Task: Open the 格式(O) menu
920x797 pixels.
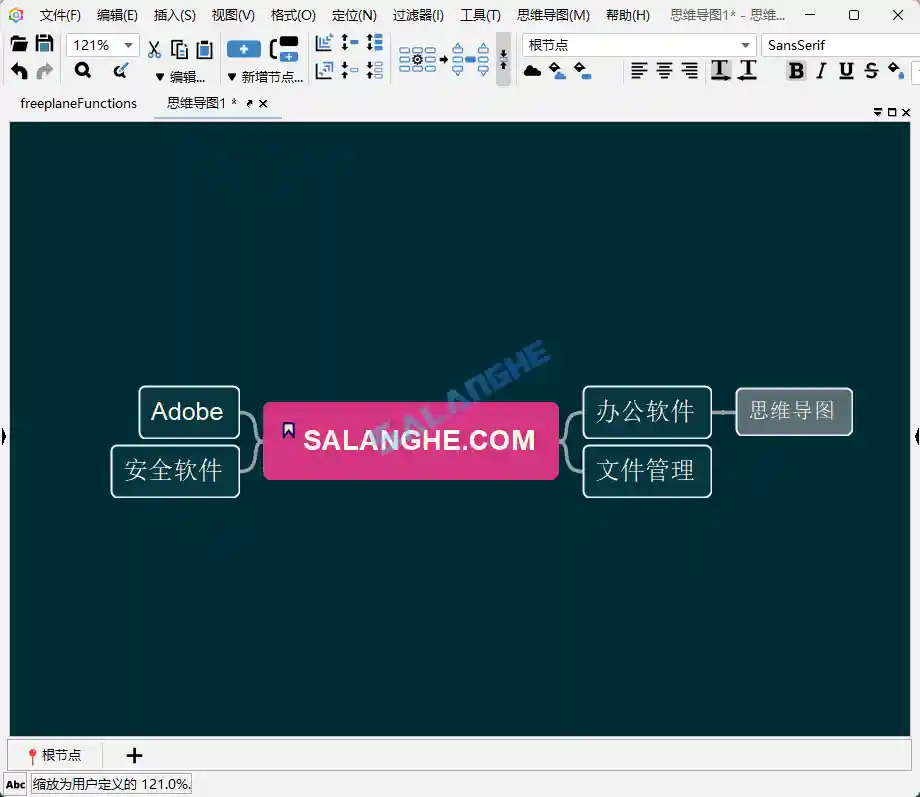Action: pos(292,15)
